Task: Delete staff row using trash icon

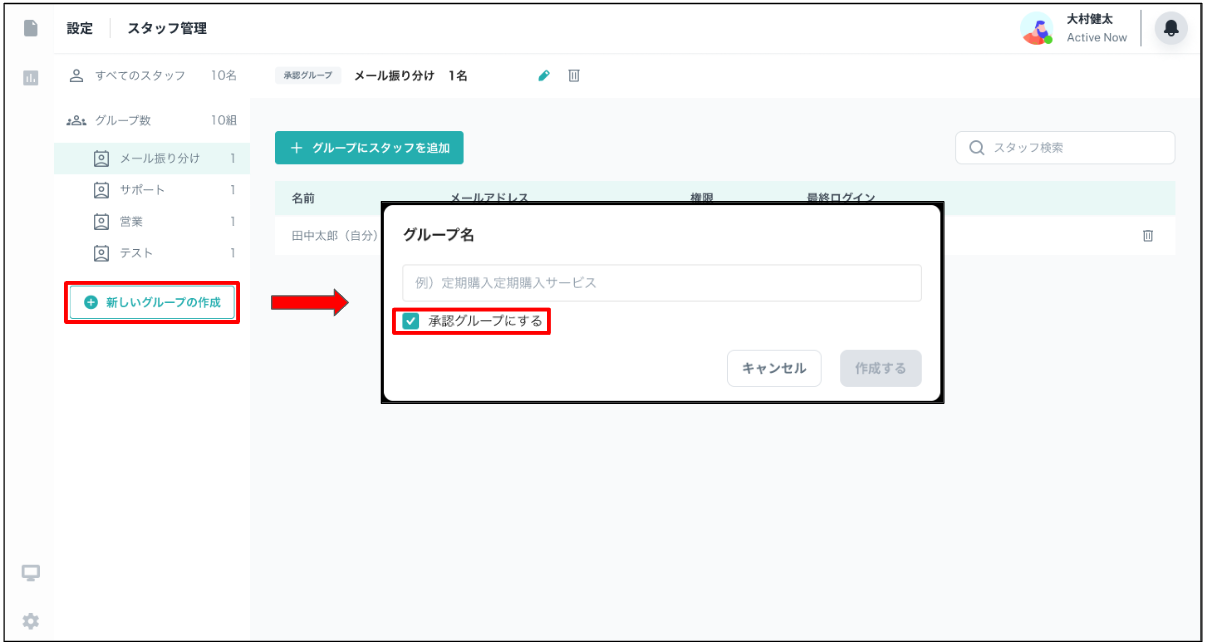Action: tap(1148, 236)
